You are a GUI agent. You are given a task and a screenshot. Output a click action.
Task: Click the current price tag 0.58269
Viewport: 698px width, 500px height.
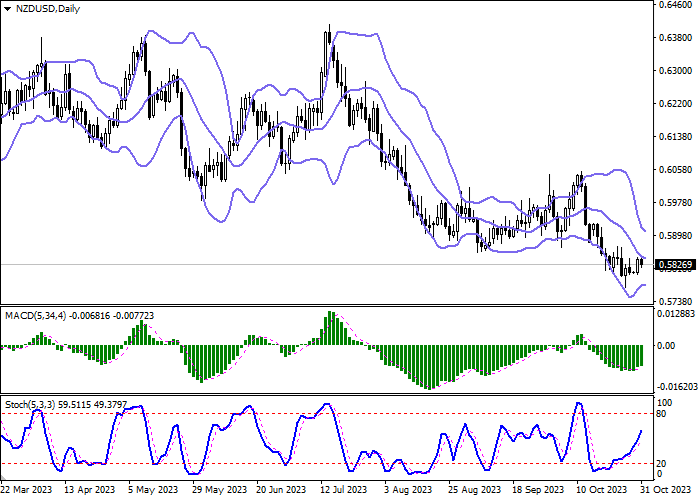[x=674, y=265]
